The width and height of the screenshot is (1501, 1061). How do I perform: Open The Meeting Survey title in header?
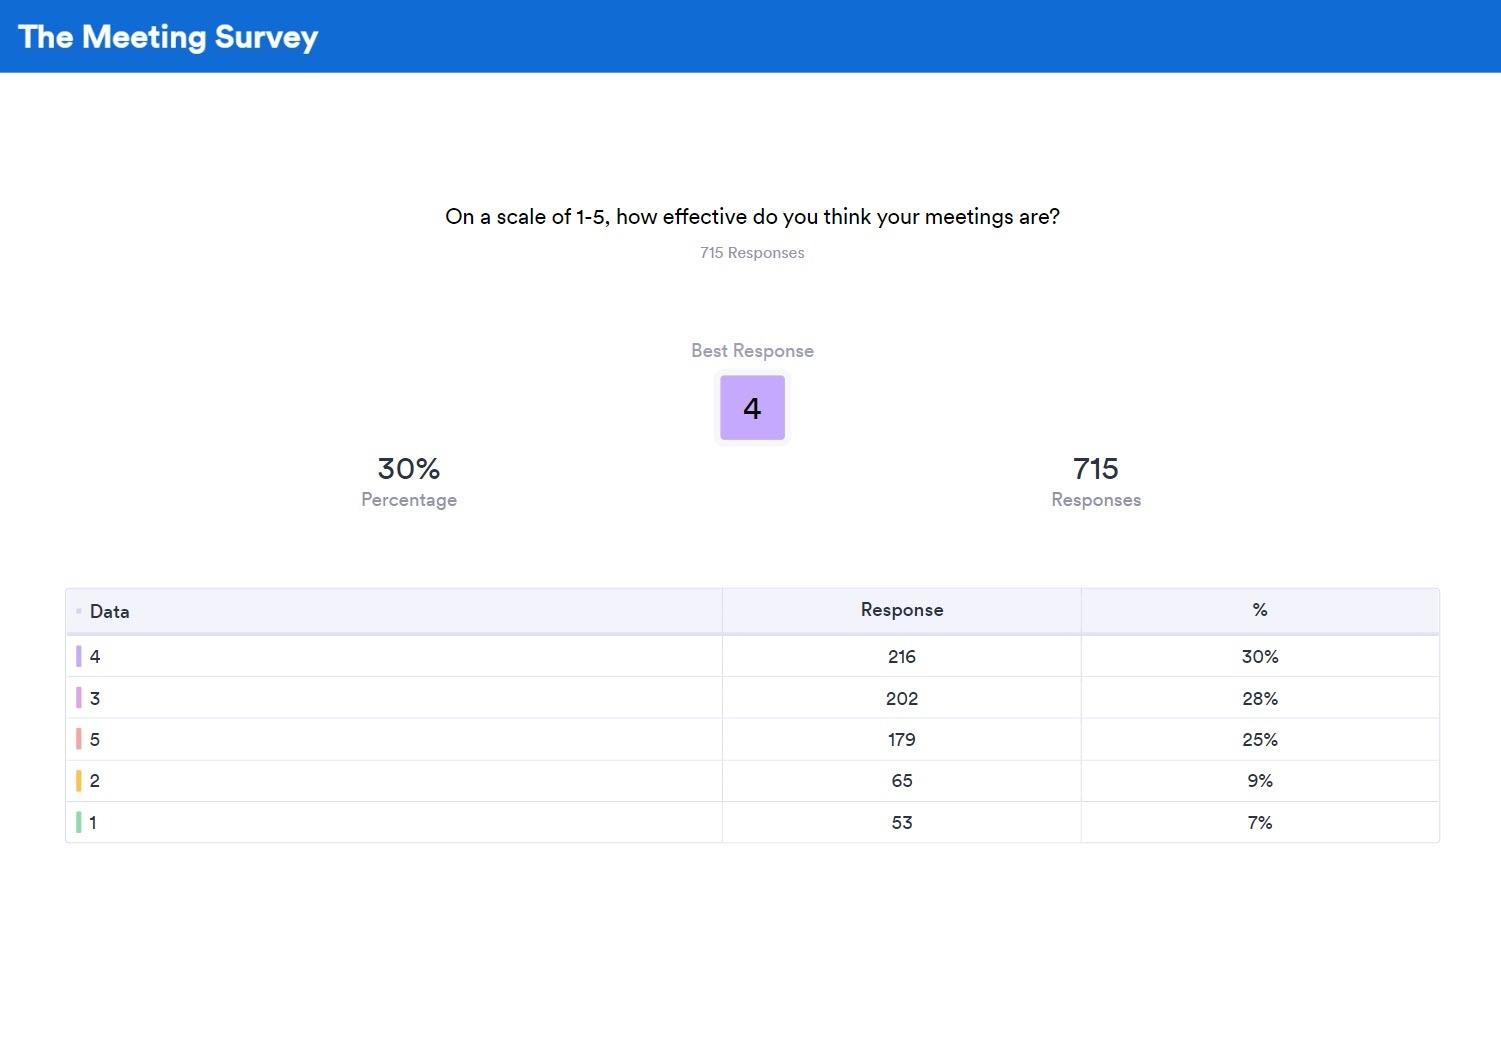[168, 37]
